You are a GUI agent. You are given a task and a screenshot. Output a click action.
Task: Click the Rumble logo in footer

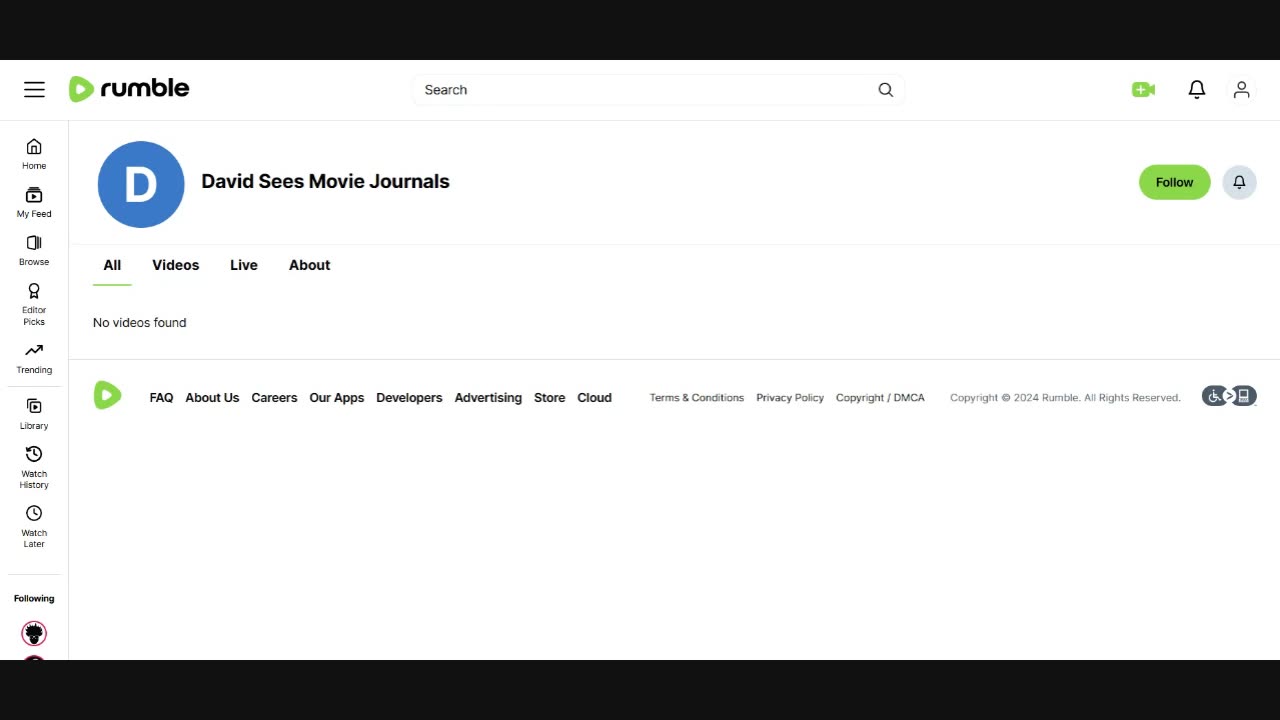pyautogui.click(x=108, y=395)
